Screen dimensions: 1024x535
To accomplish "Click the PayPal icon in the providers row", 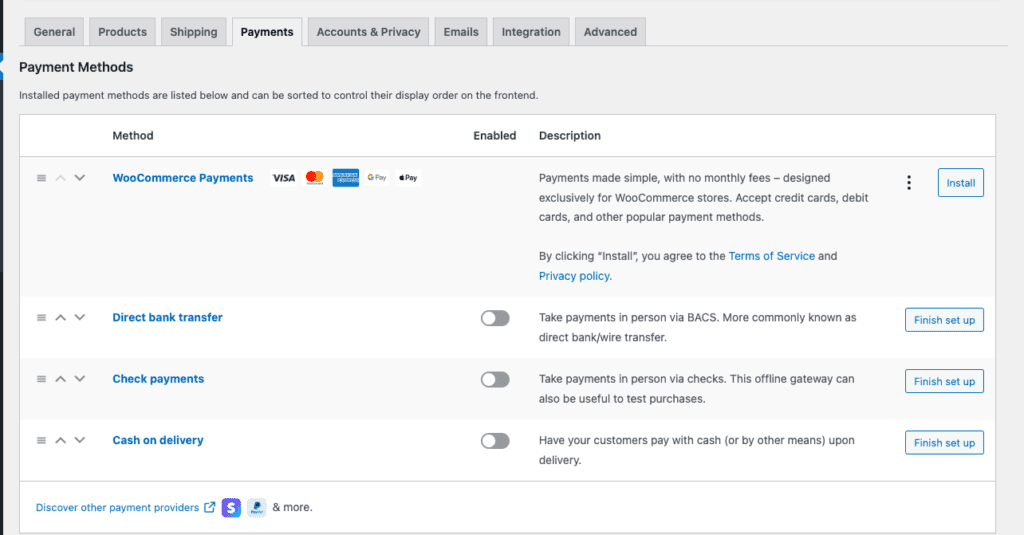I will 257,507.
